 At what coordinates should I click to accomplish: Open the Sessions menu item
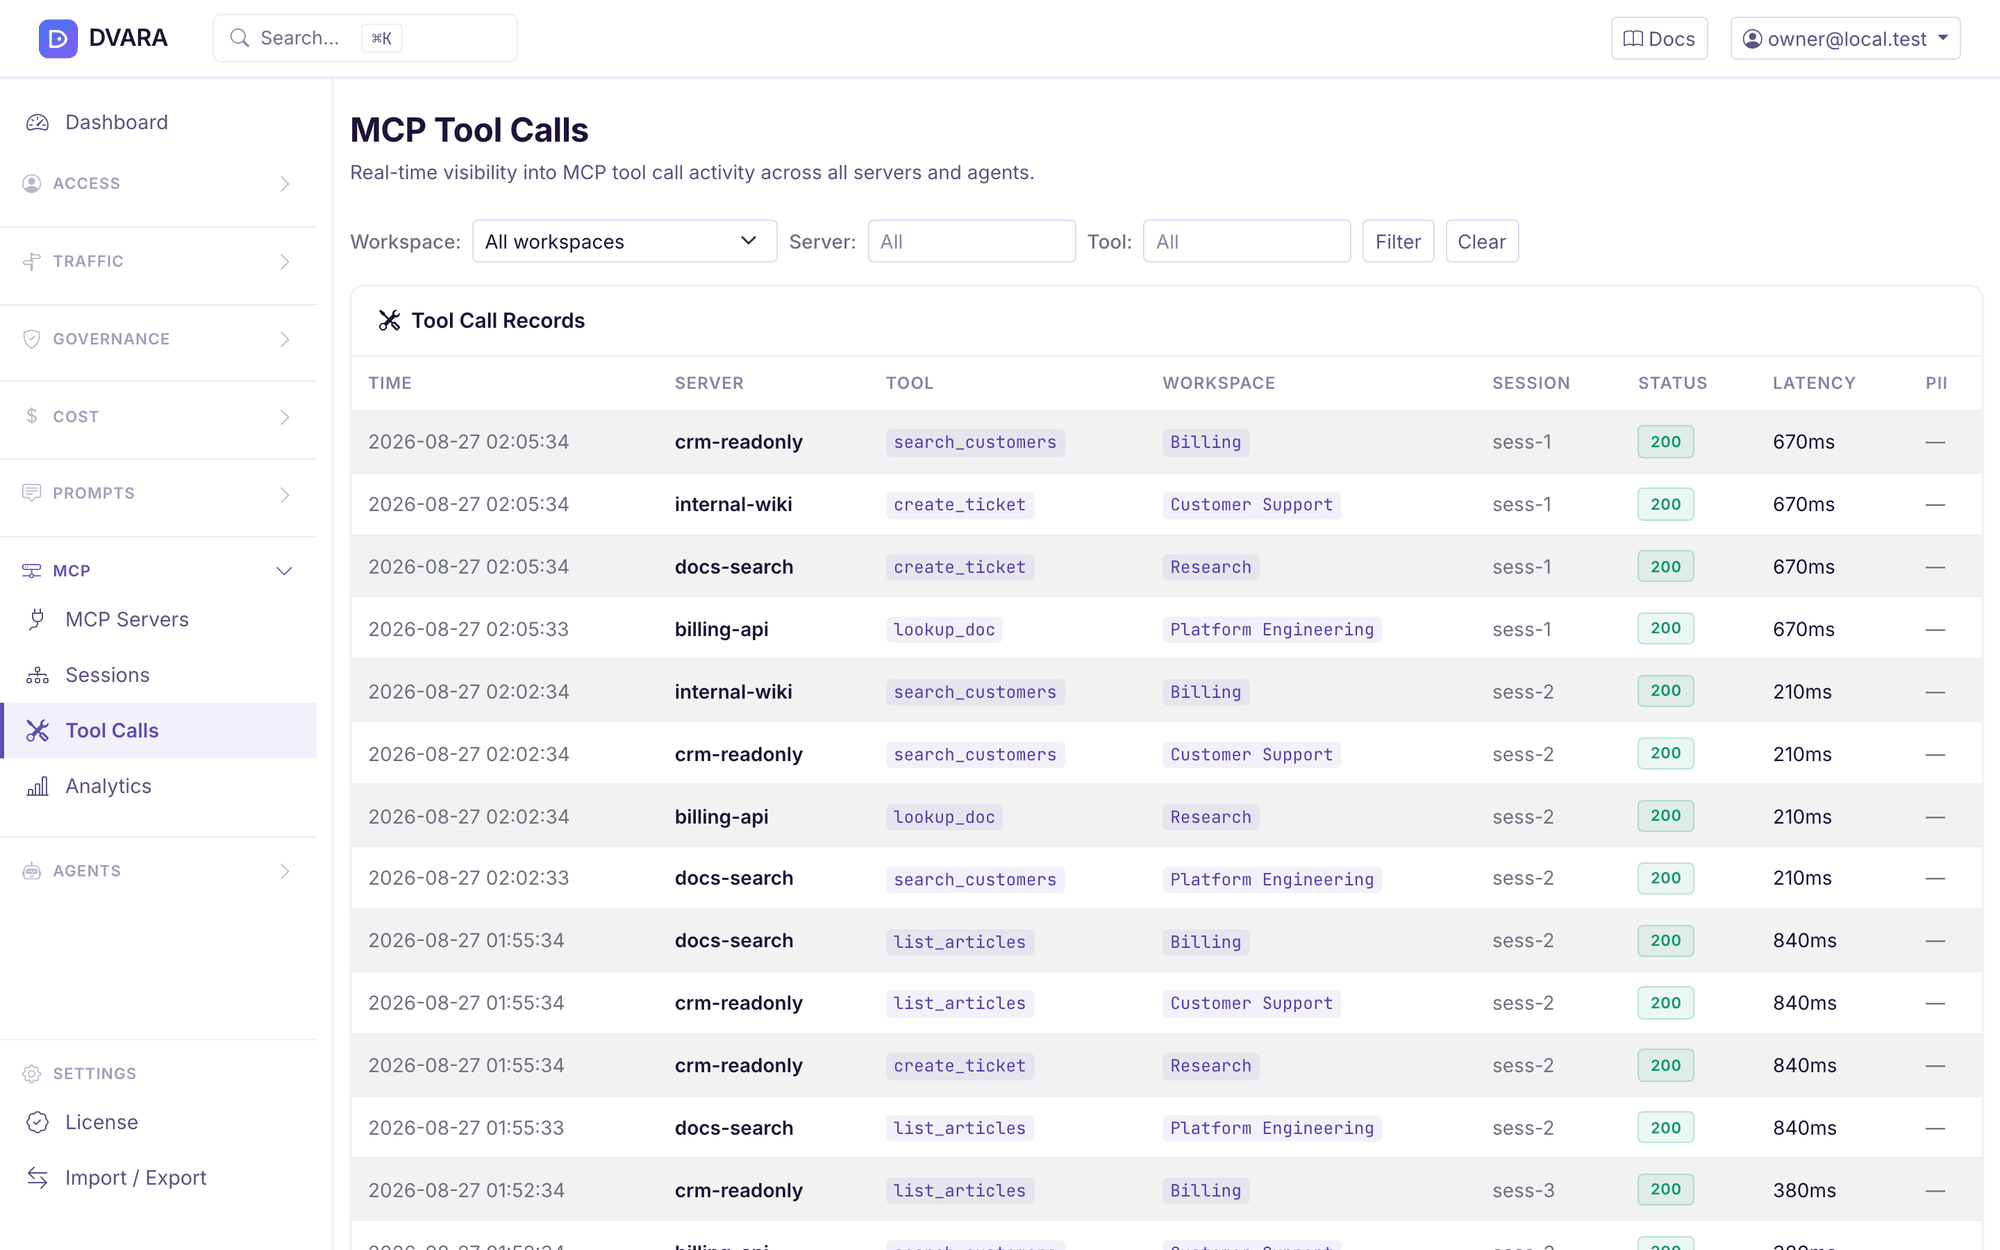(159, 675)
